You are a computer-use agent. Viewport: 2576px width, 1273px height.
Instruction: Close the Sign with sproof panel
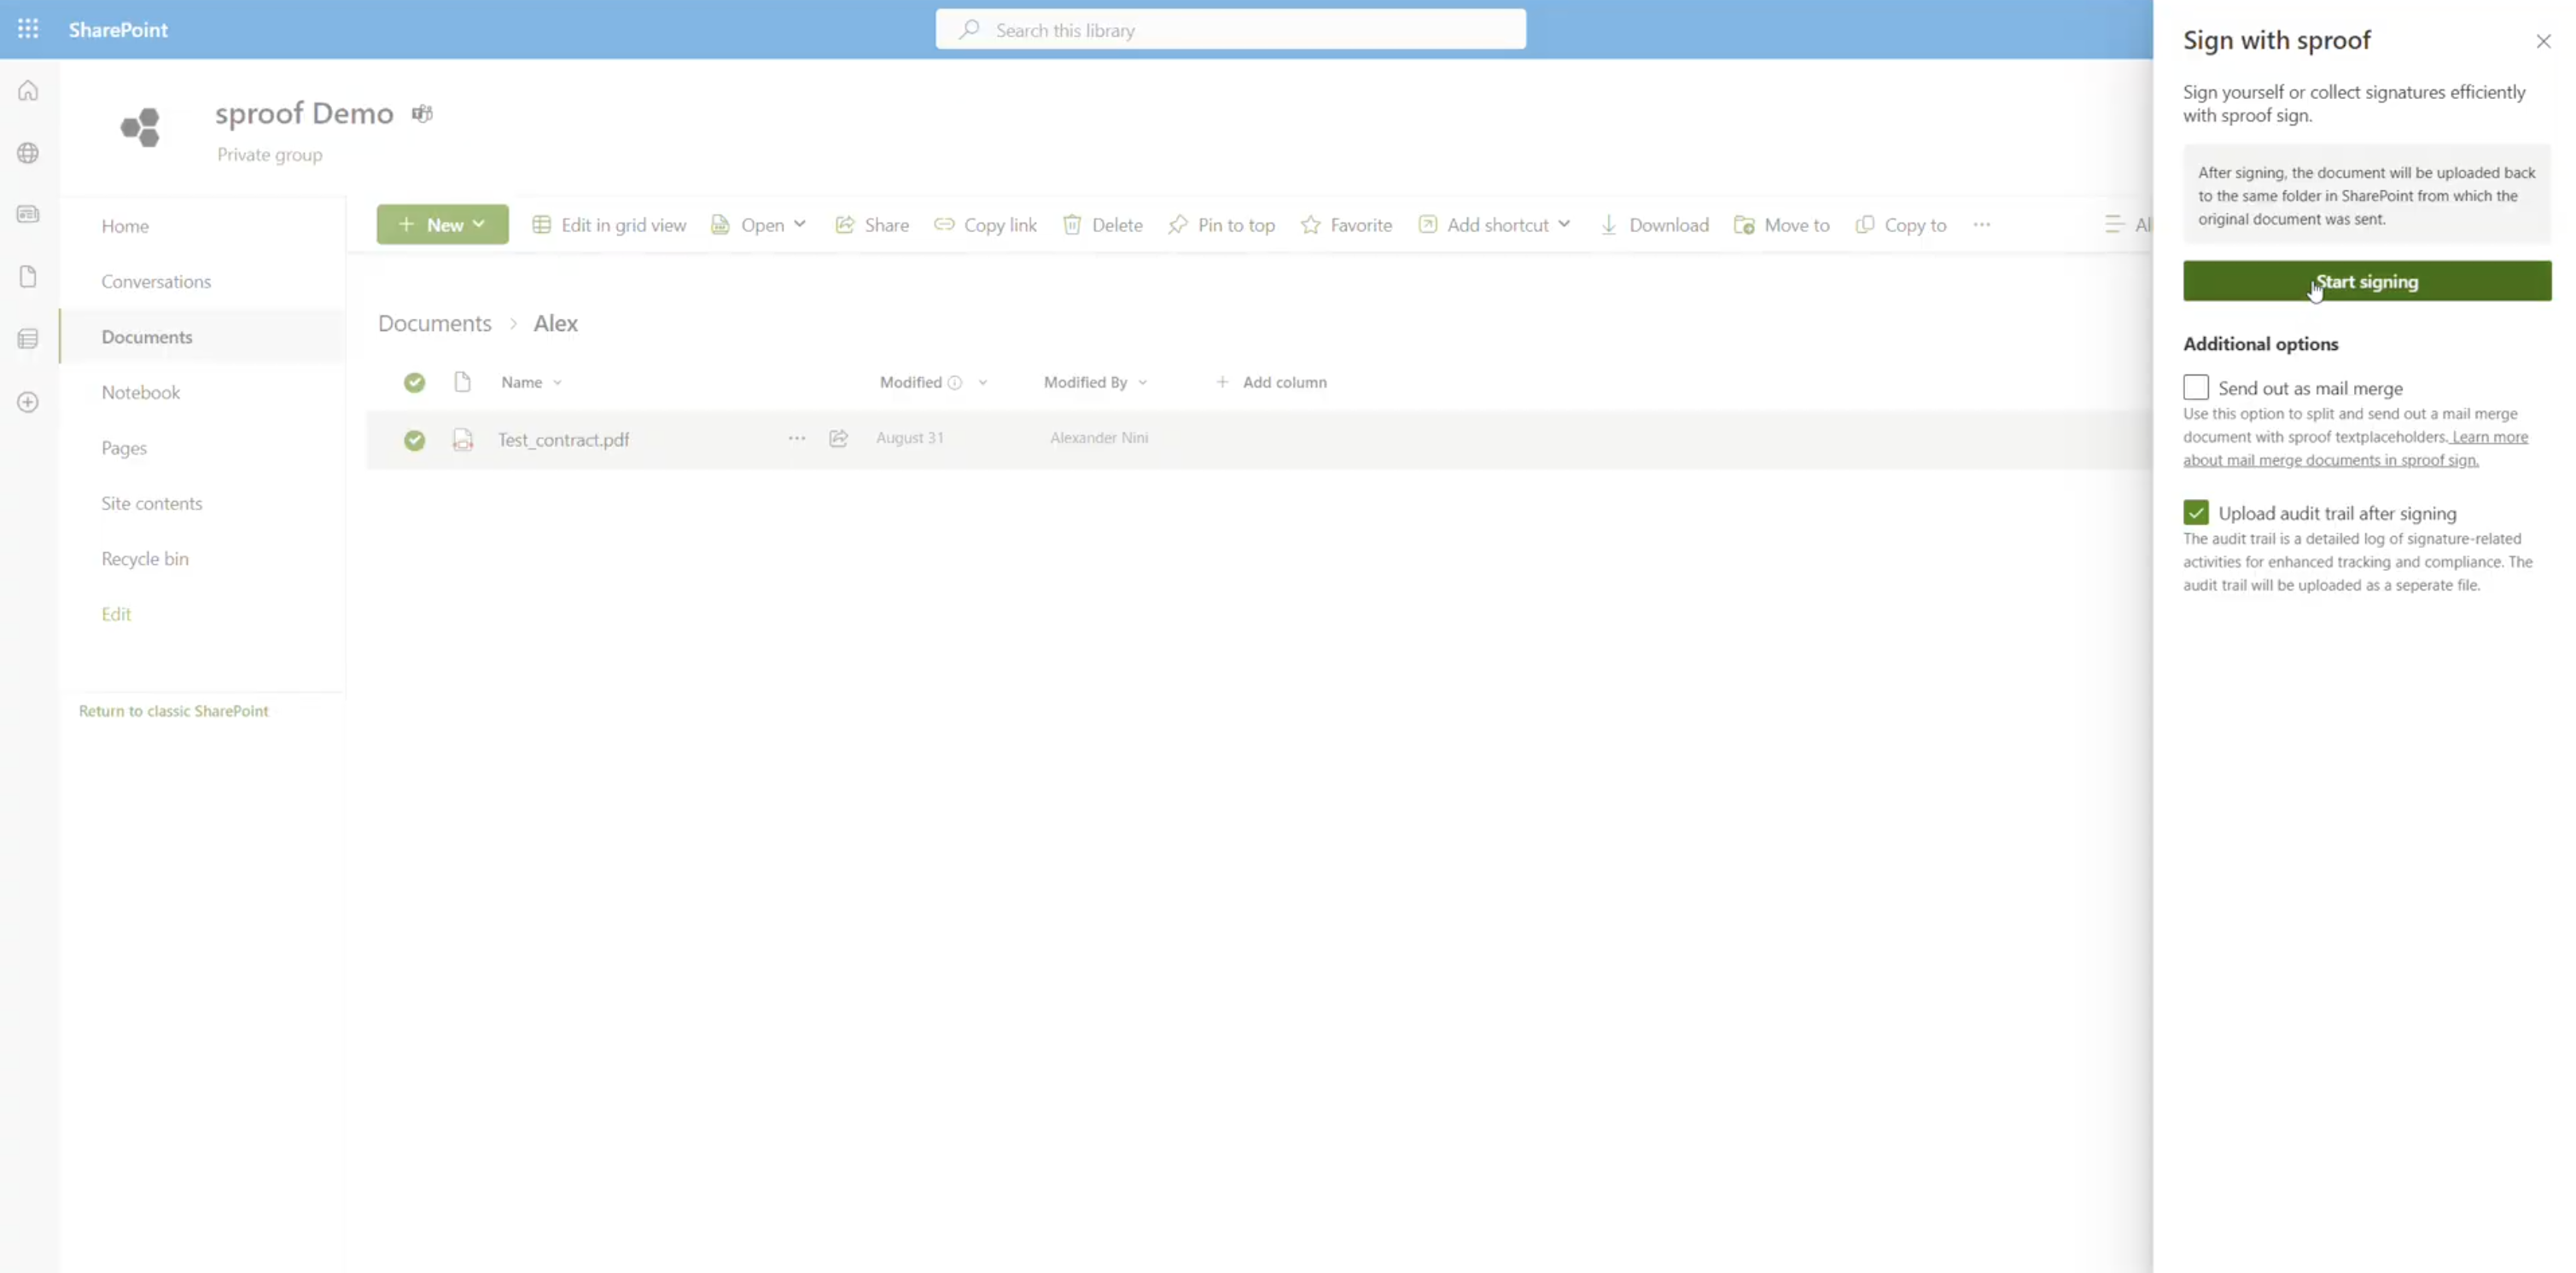2543,41
